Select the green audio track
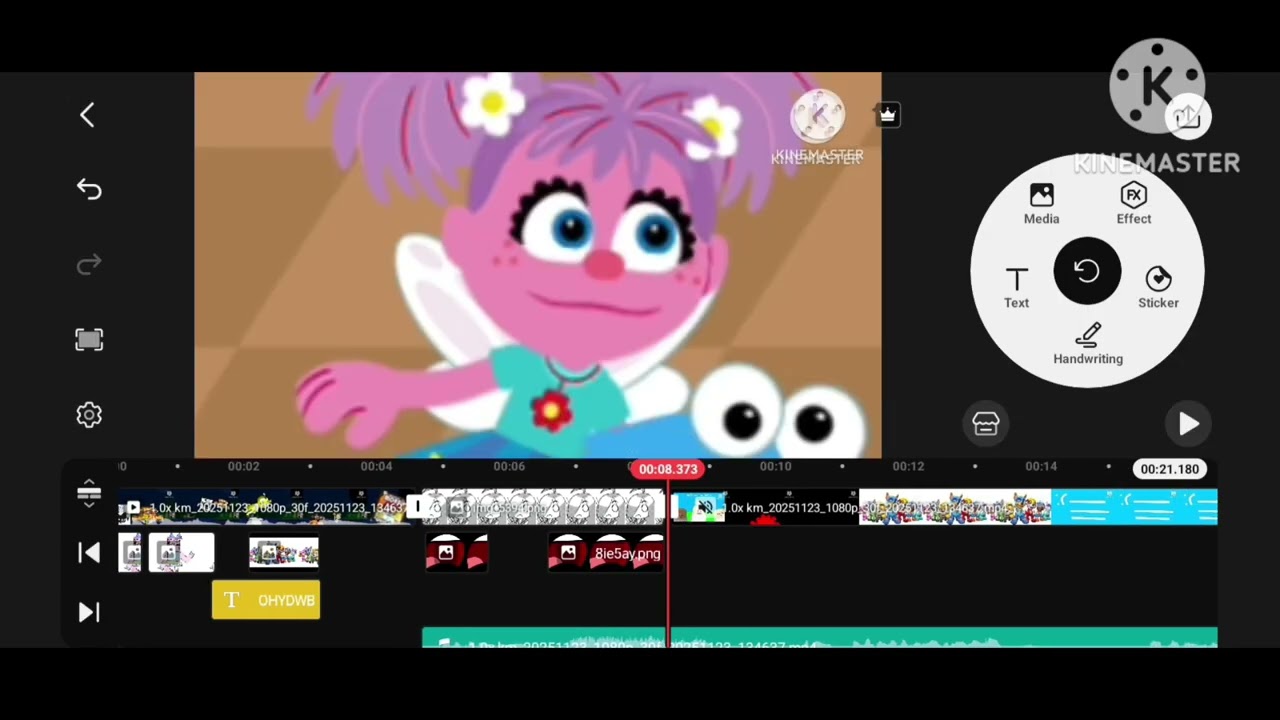 [x=820, y=638]
